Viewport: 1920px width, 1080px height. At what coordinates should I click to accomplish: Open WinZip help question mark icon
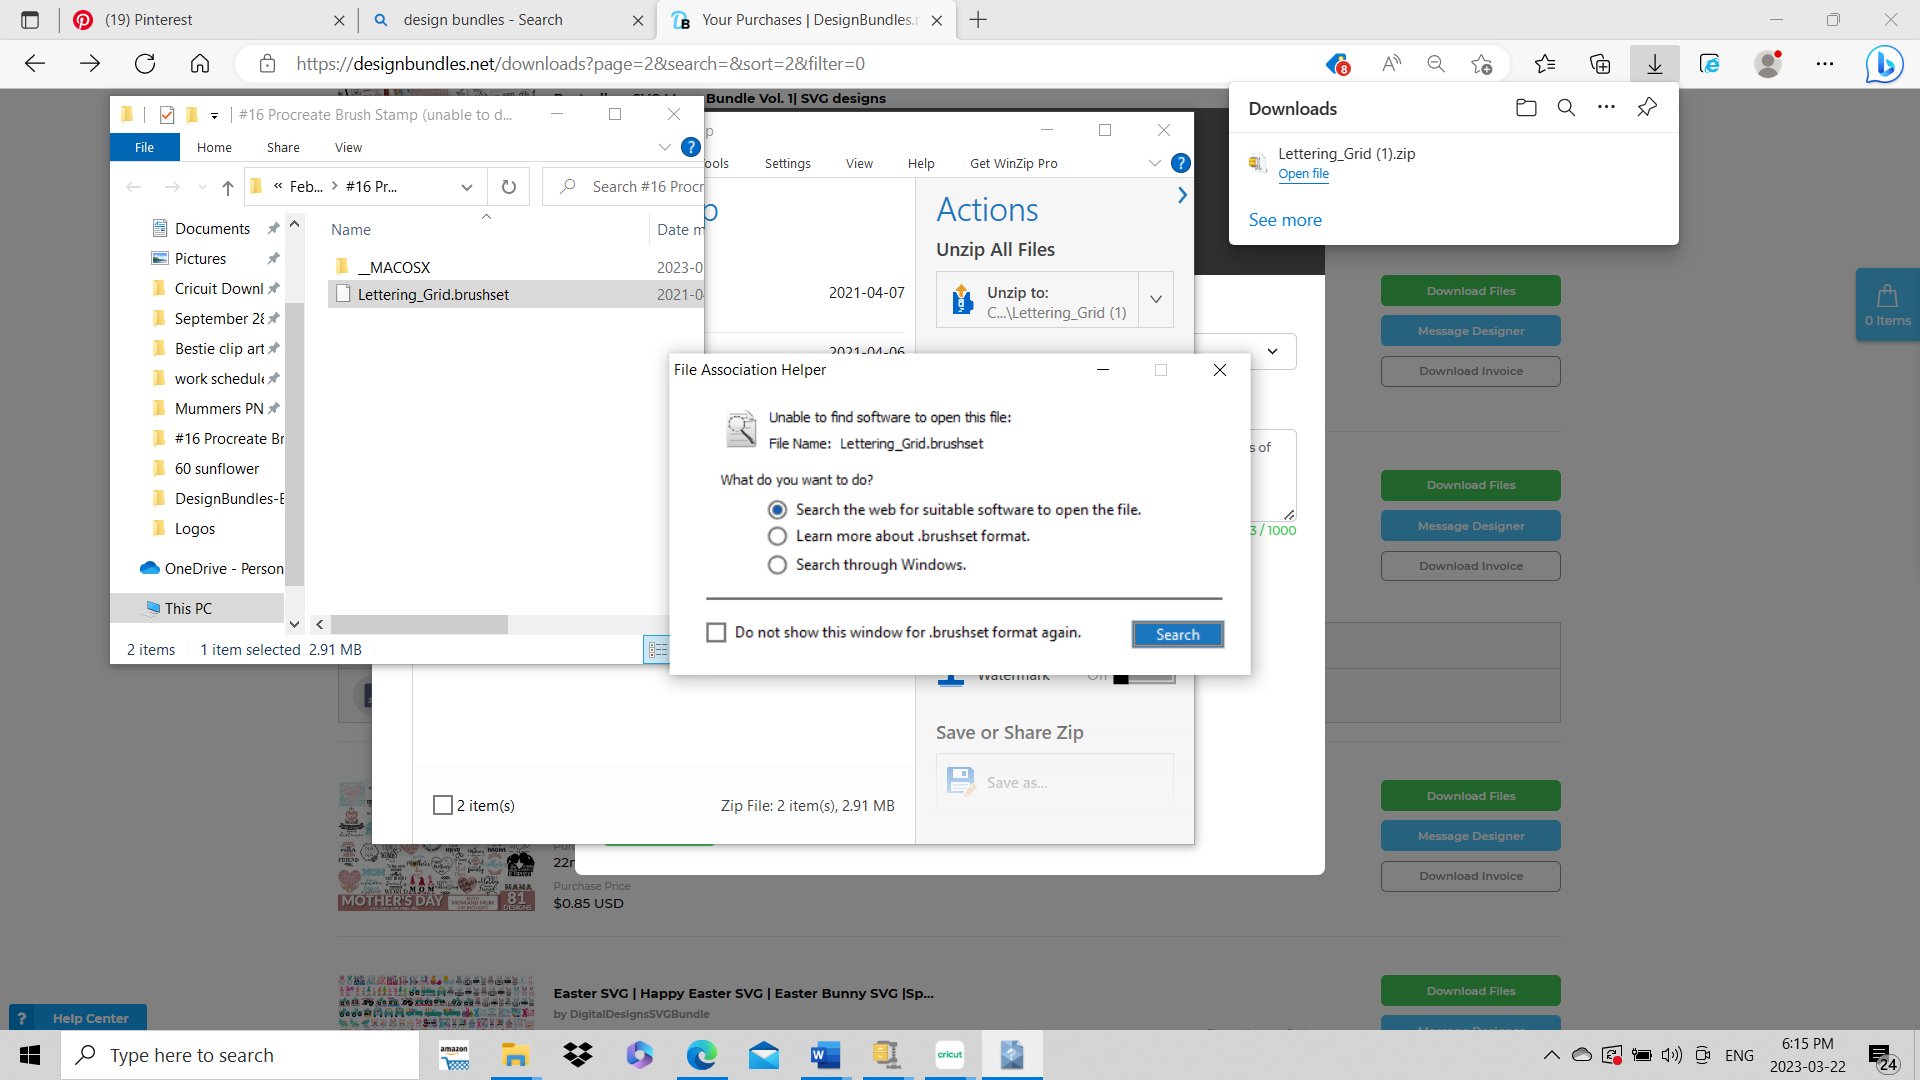click(1180, 163)
